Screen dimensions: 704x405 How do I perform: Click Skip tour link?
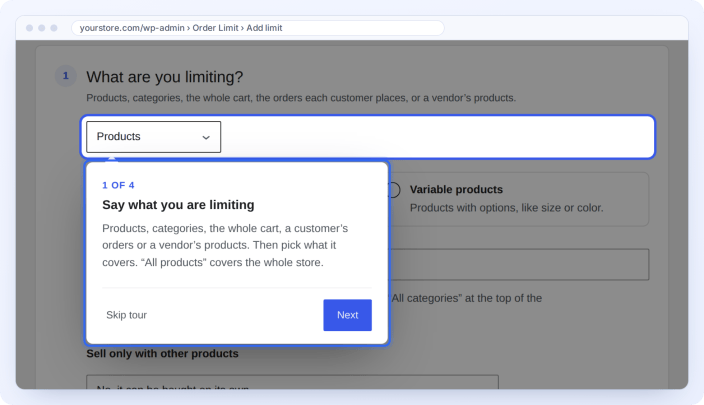(x=127, y=315)
